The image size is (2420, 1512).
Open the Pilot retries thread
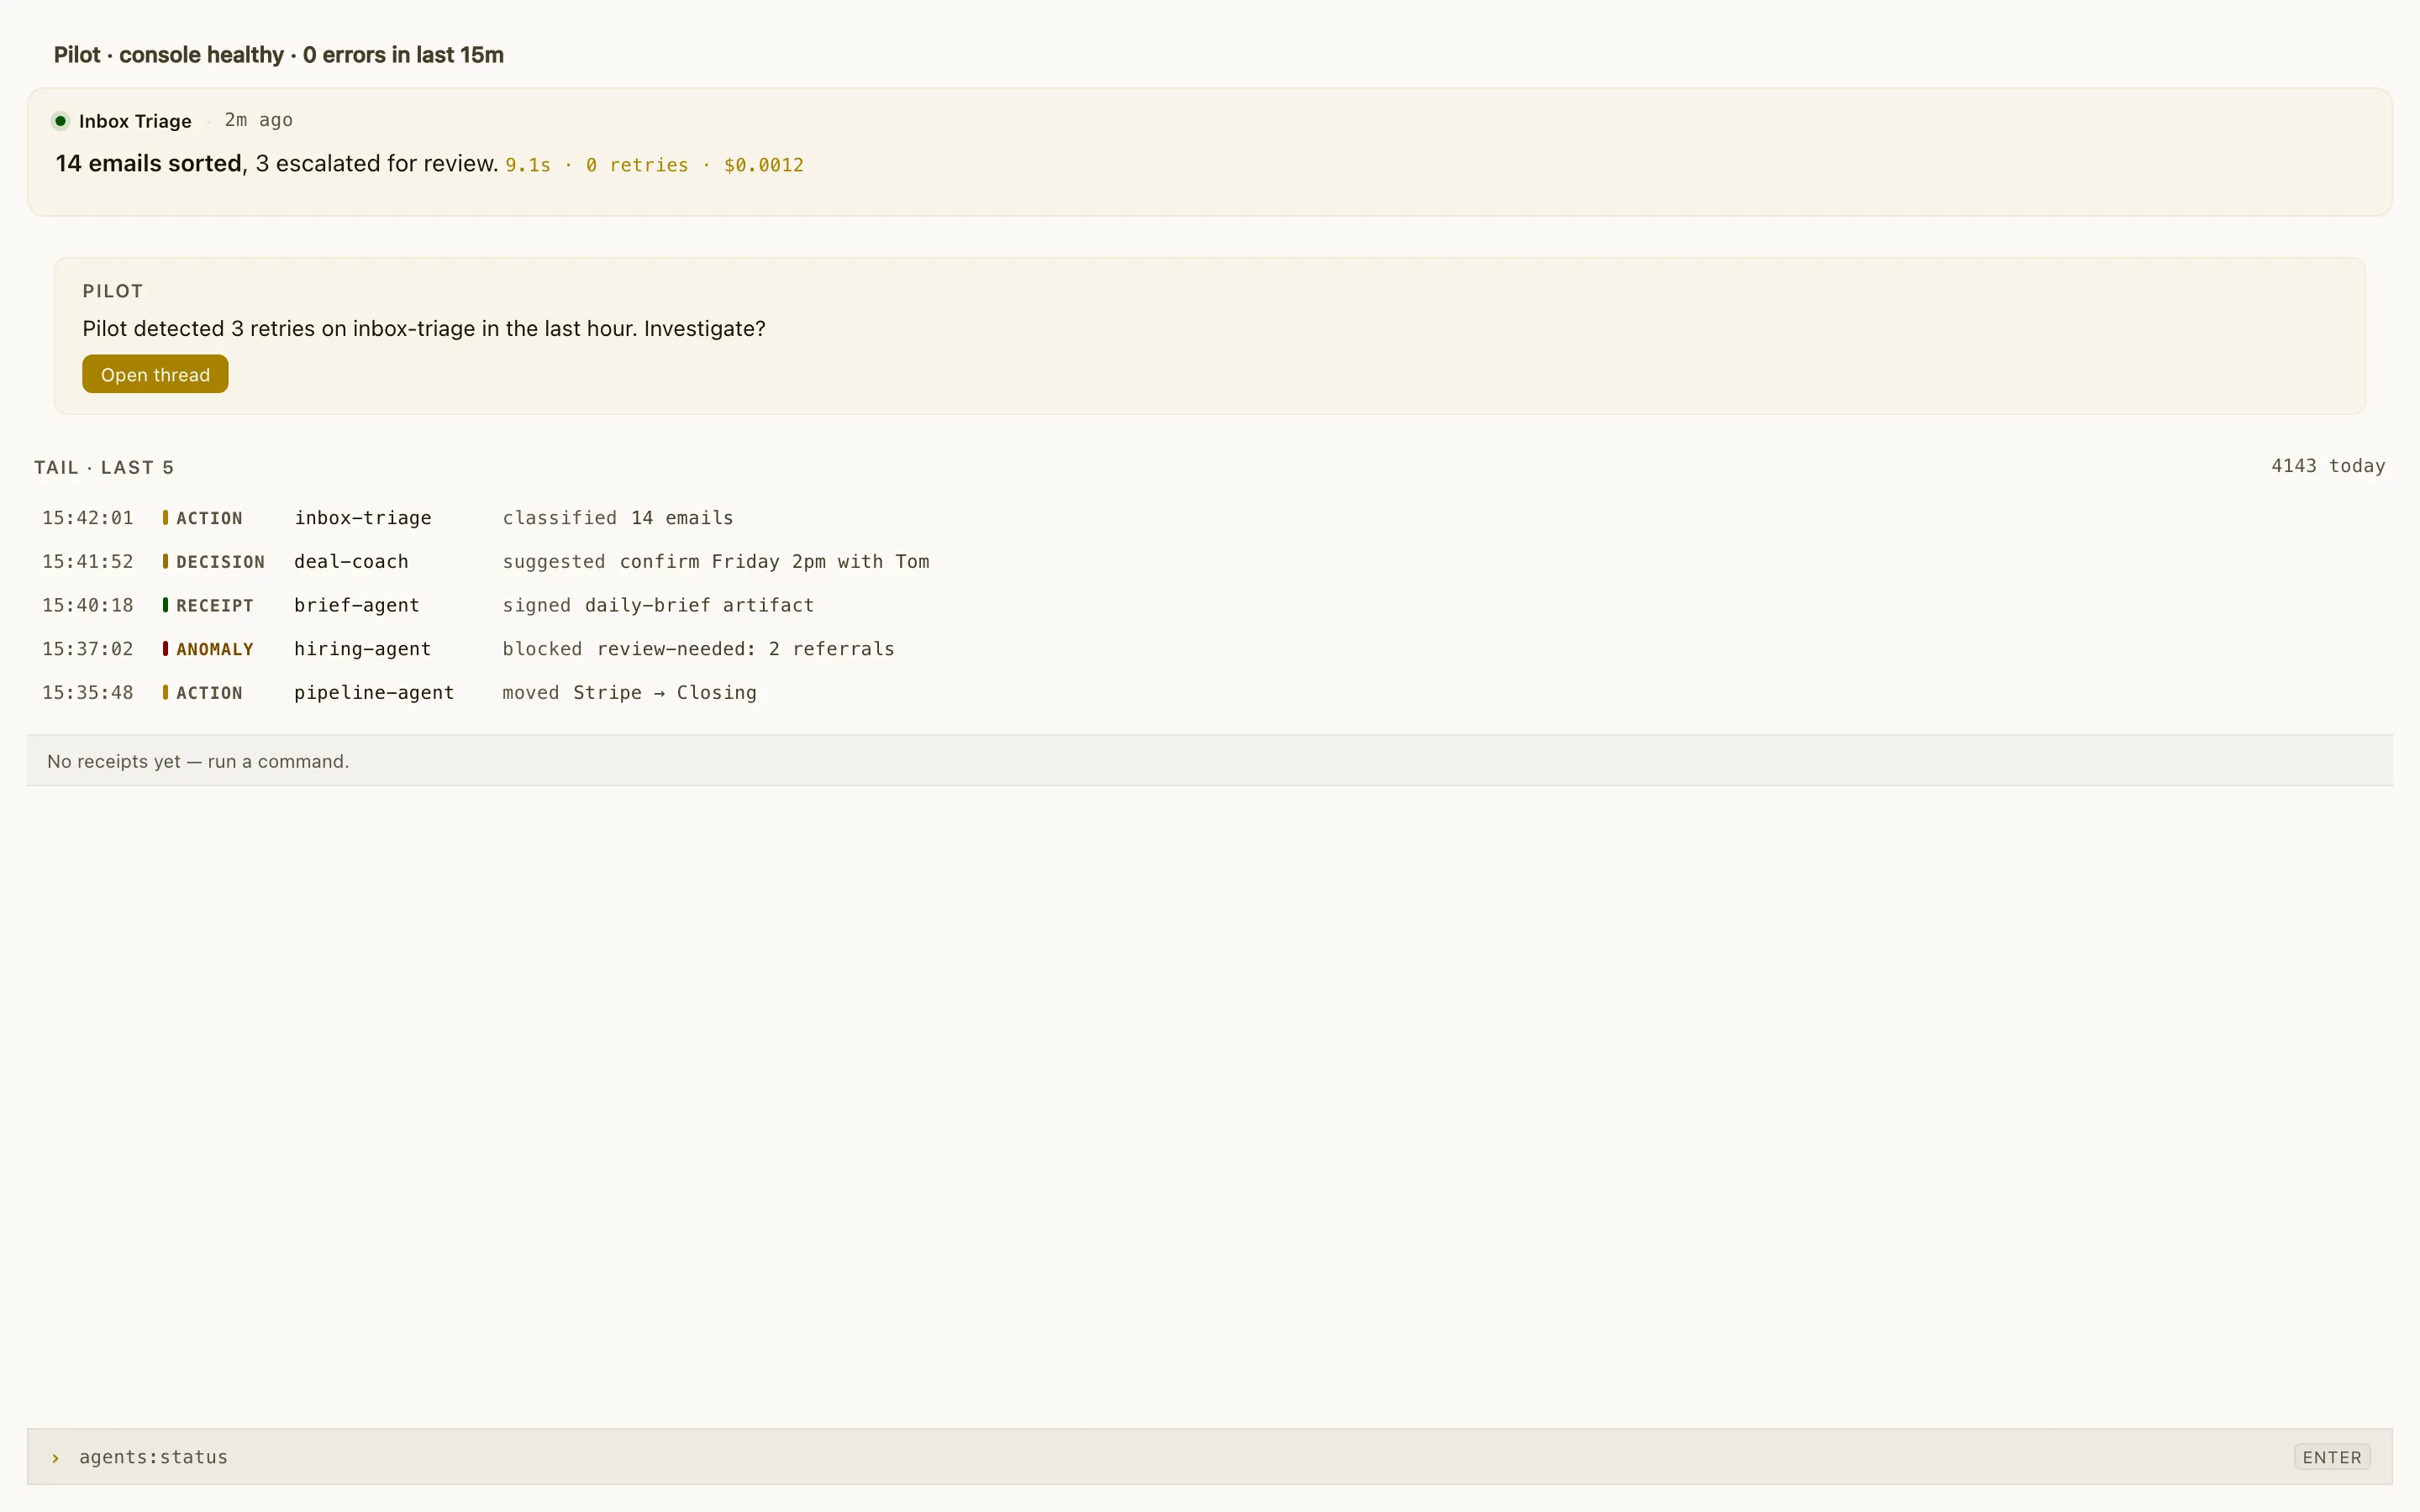point(155,374)
